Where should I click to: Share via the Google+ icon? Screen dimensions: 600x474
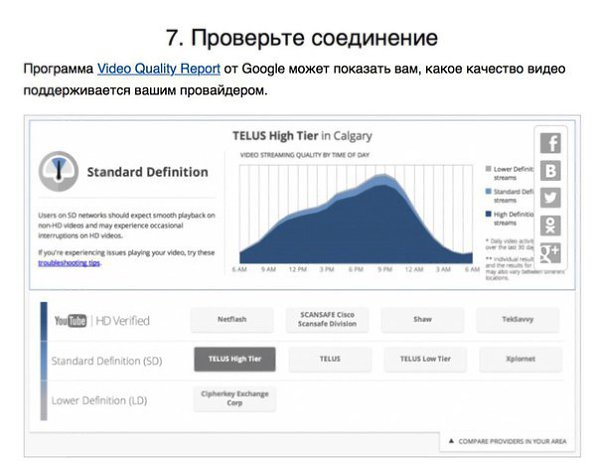tap(550, 253)
